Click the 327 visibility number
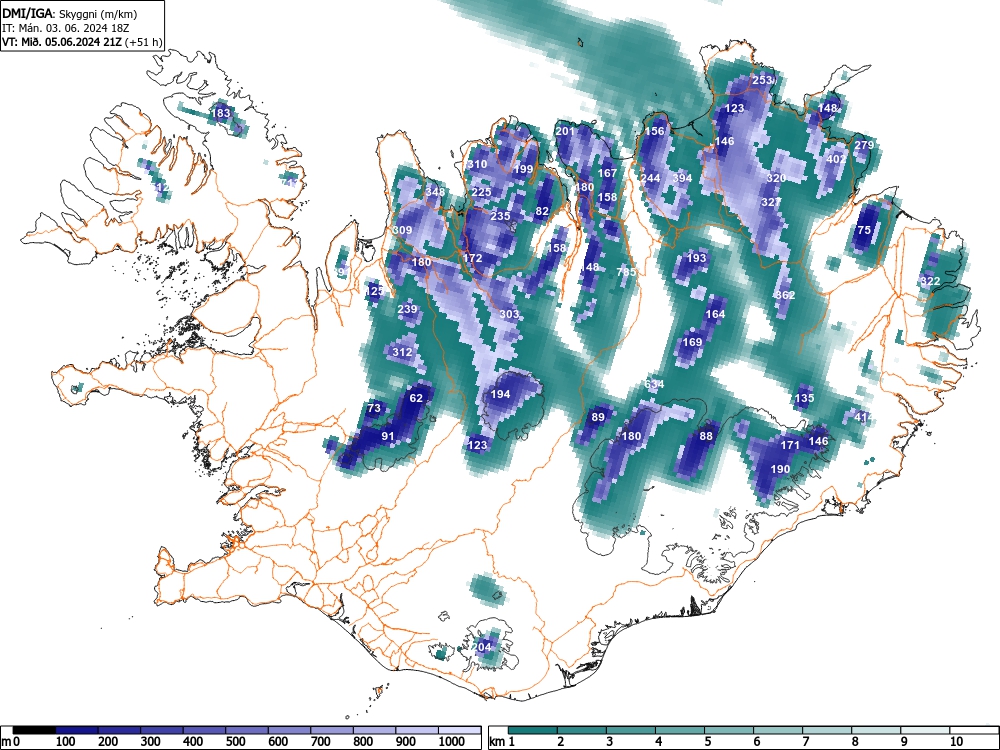Image resolution: width=1000 pixels, height=750 pixels. click(770, 202)
